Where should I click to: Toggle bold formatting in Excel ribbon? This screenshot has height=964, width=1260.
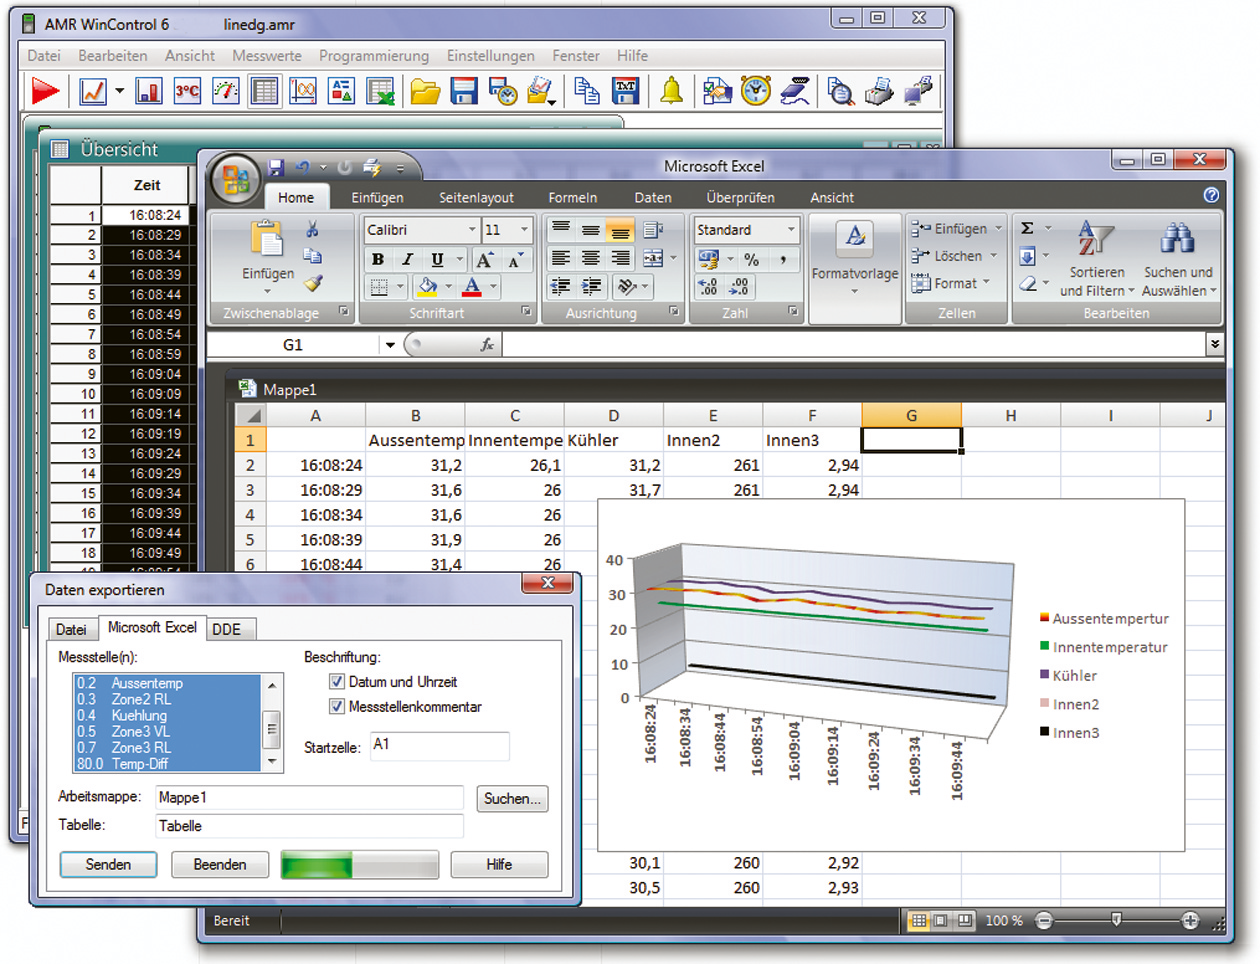378,260
